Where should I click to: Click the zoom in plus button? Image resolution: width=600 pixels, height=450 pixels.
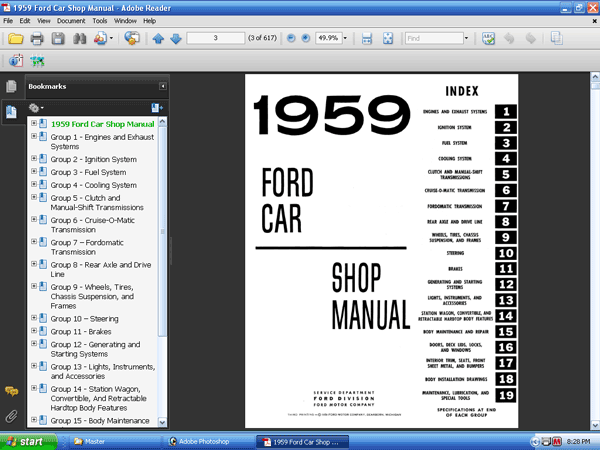305,38
